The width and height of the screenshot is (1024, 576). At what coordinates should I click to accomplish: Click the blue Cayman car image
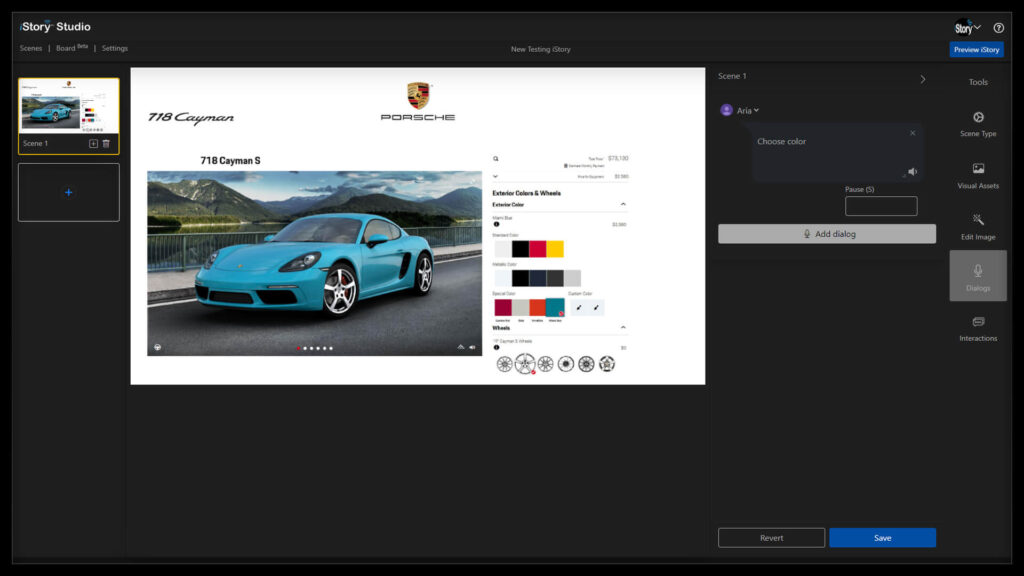[x=314, y=263]
